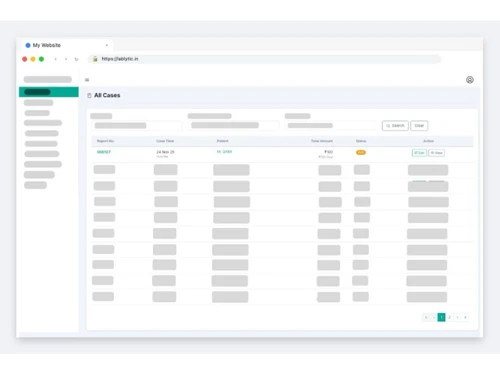Reload the page with refresh icon
Viewport: 500px width, 375px height.
pyautogui.click(x=76, y=59)
